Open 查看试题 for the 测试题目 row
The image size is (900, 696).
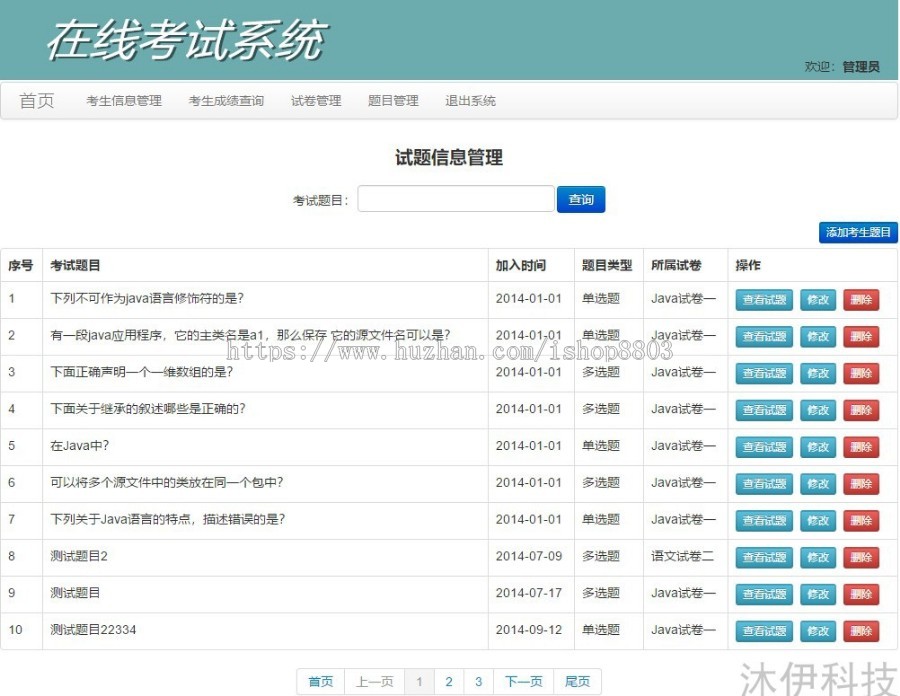point(763,594)
